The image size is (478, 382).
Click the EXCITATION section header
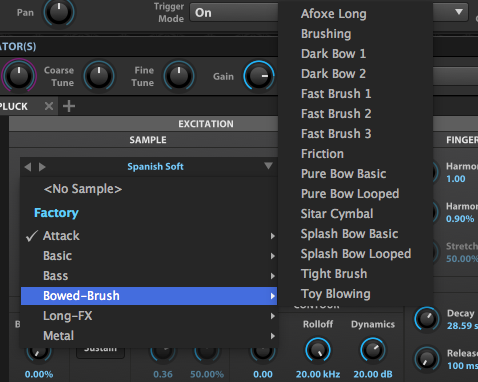click(x=206, y=124)
